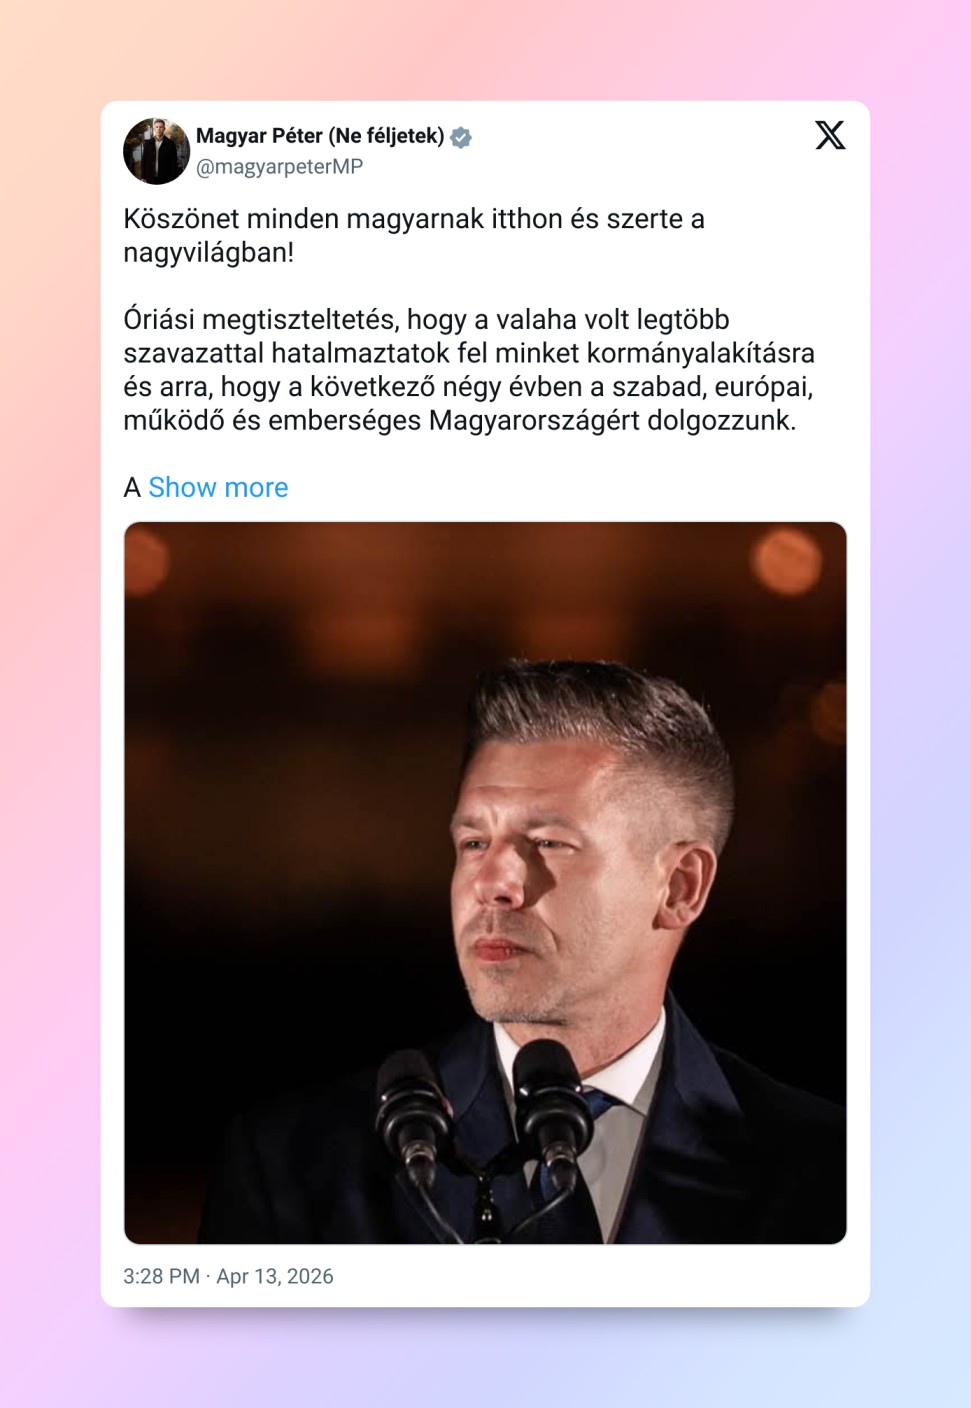Open the X logo on the card
The height and width of the screenshot is (1408, 971).
(830, 135)
